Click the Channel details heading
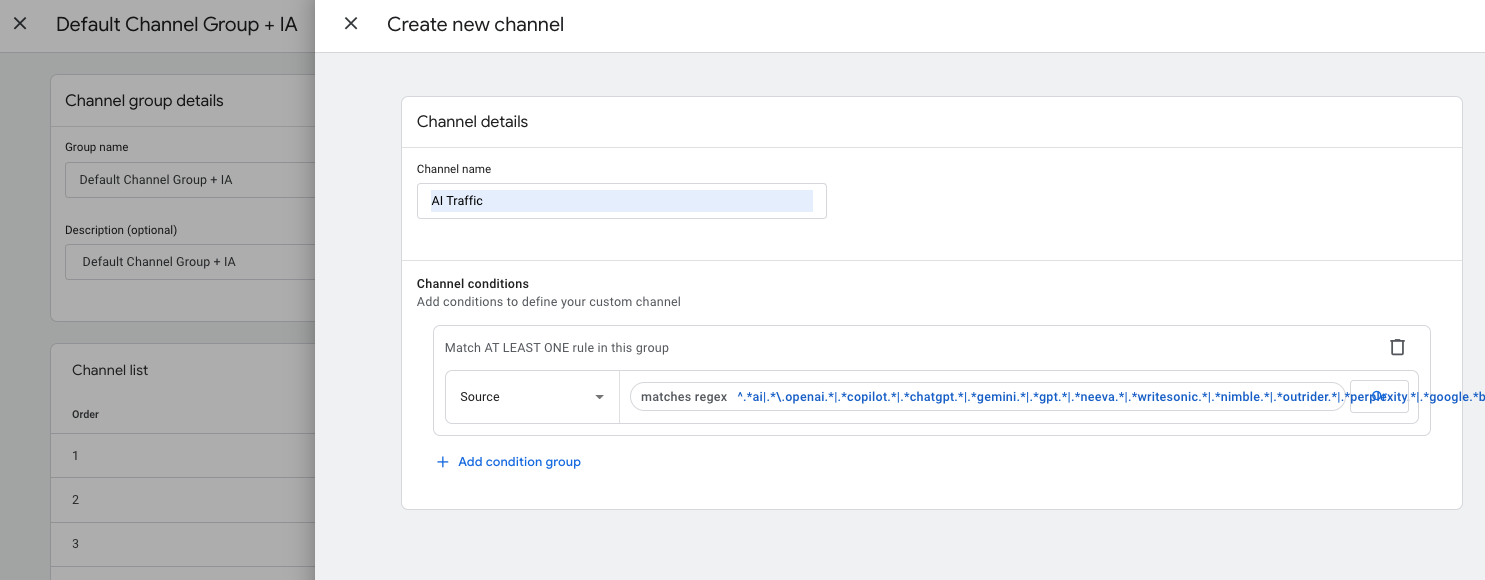The height and width of the screenshot is (580, 1485). click(x=472, y=122)
